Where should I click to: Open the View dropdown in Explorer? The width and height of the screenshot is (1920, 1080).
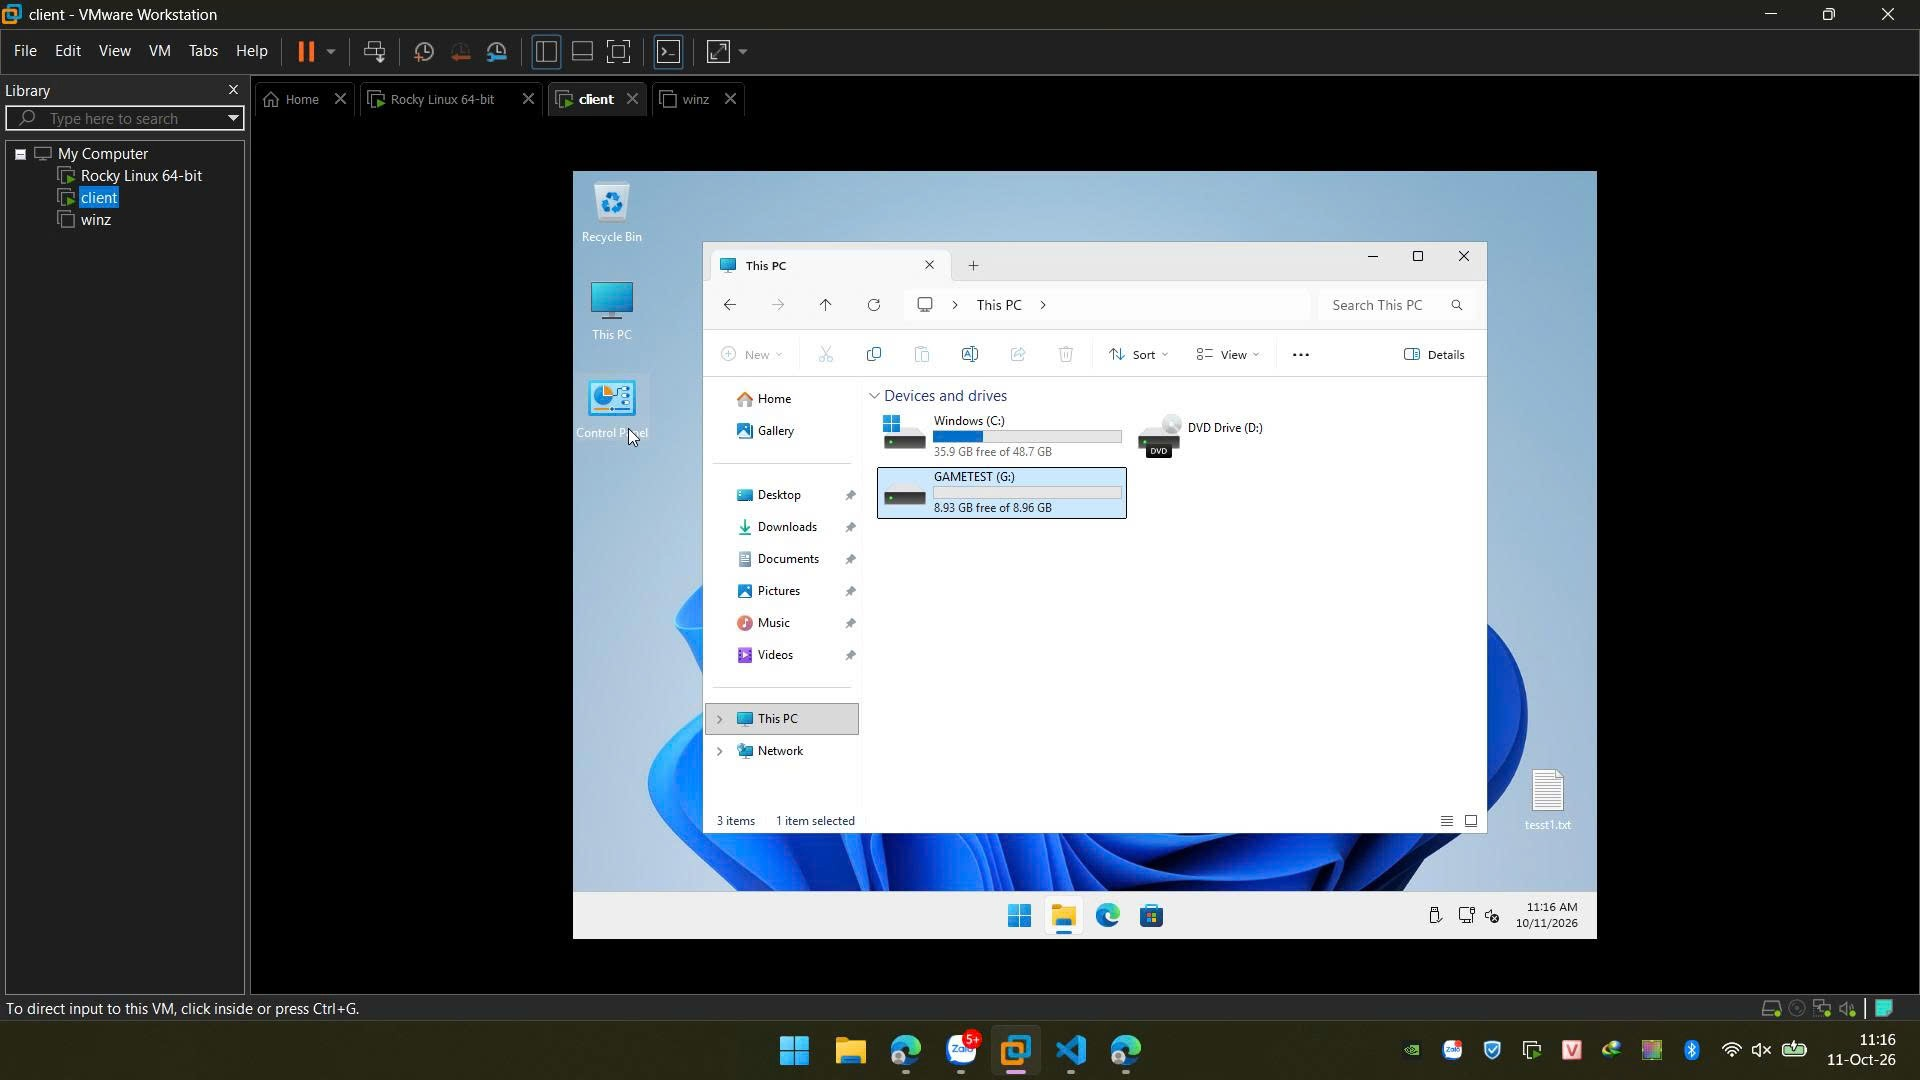click(1228, 354)
